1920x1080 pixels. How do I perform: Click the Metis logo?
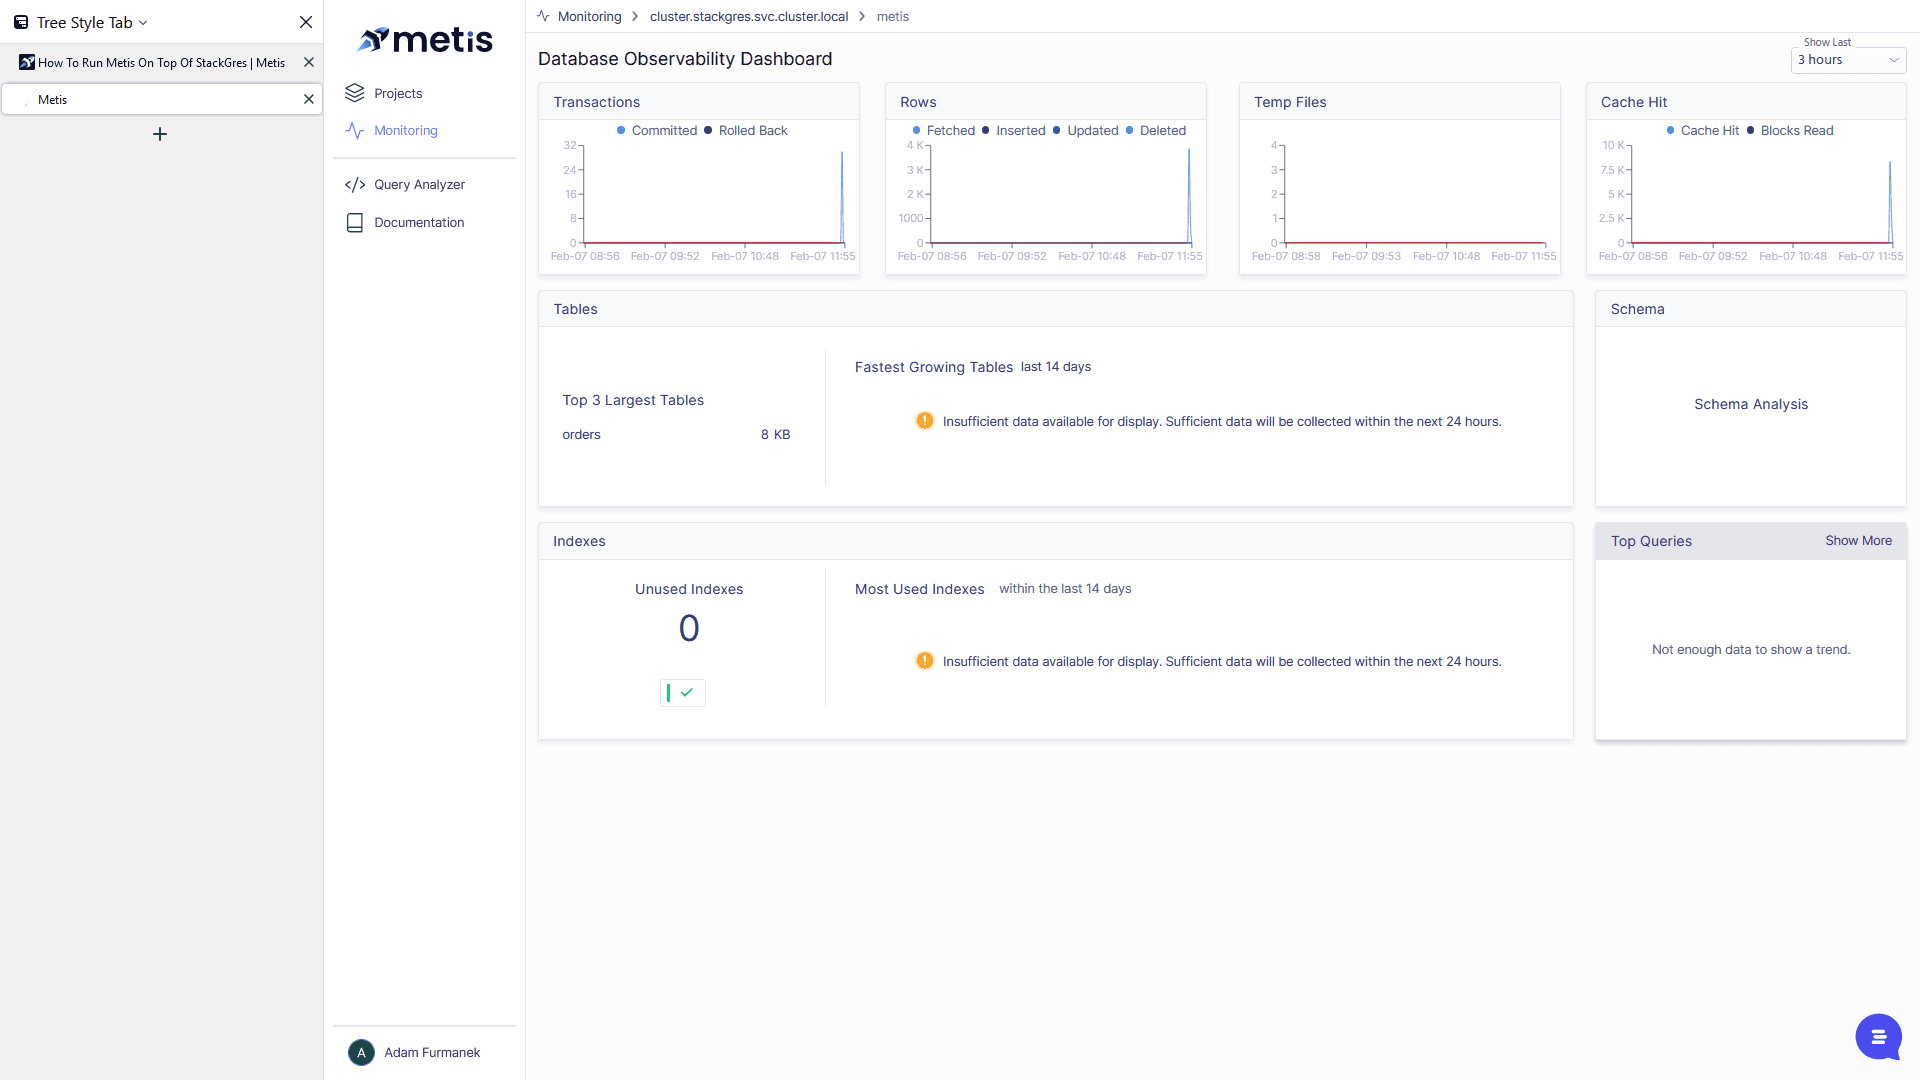pos(425,39)
